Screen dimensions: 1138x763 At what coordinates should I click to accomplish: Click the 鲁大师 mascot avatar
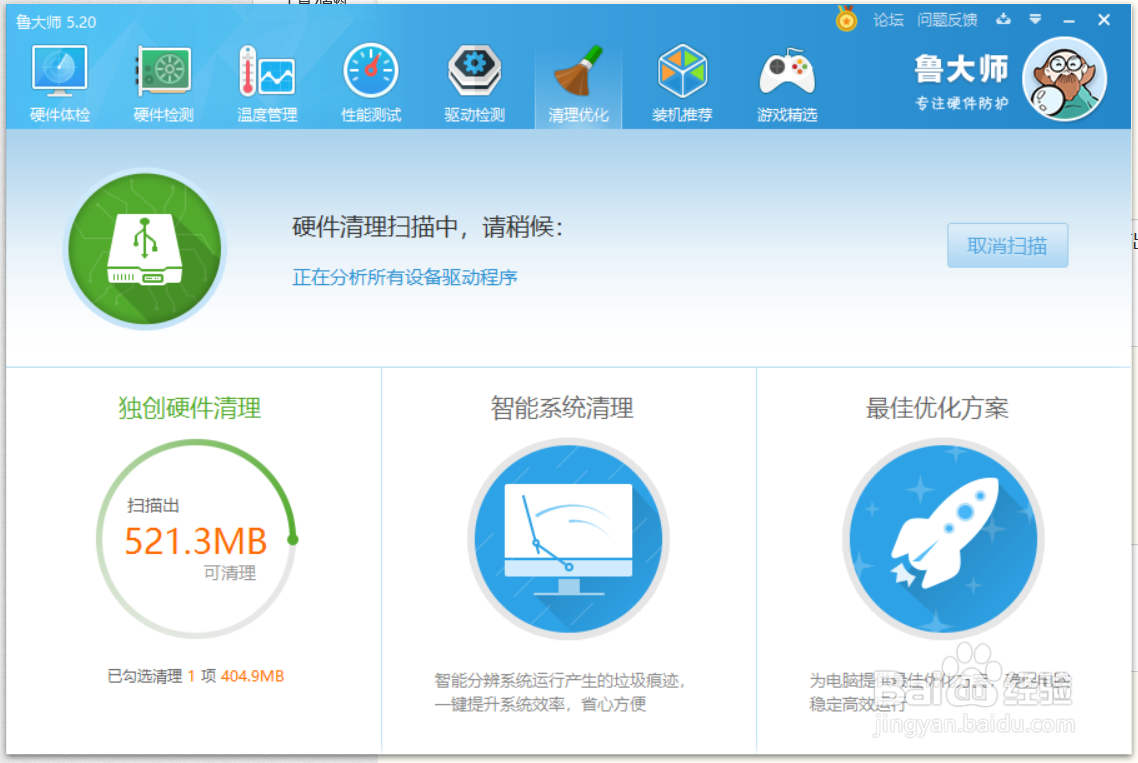[1064, 79]
